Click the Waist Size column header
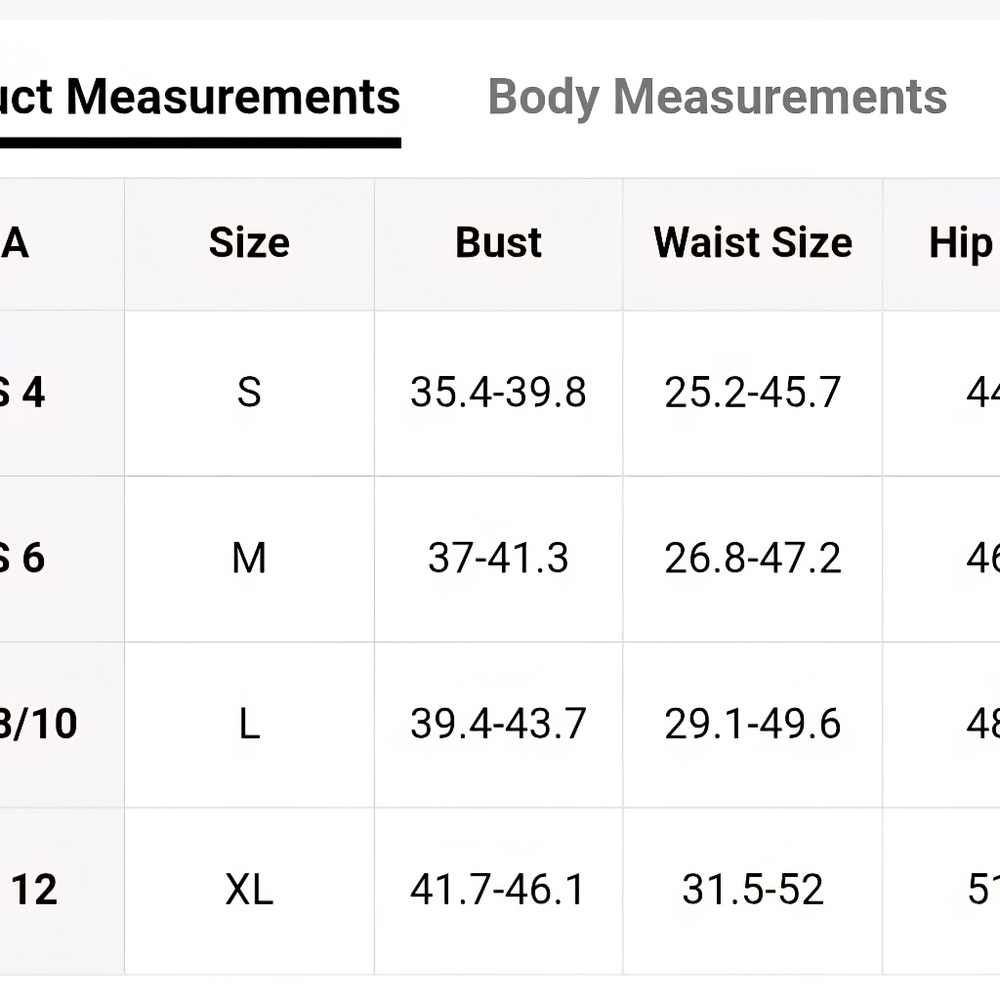1000x1000 pixels. coord(753,243)
